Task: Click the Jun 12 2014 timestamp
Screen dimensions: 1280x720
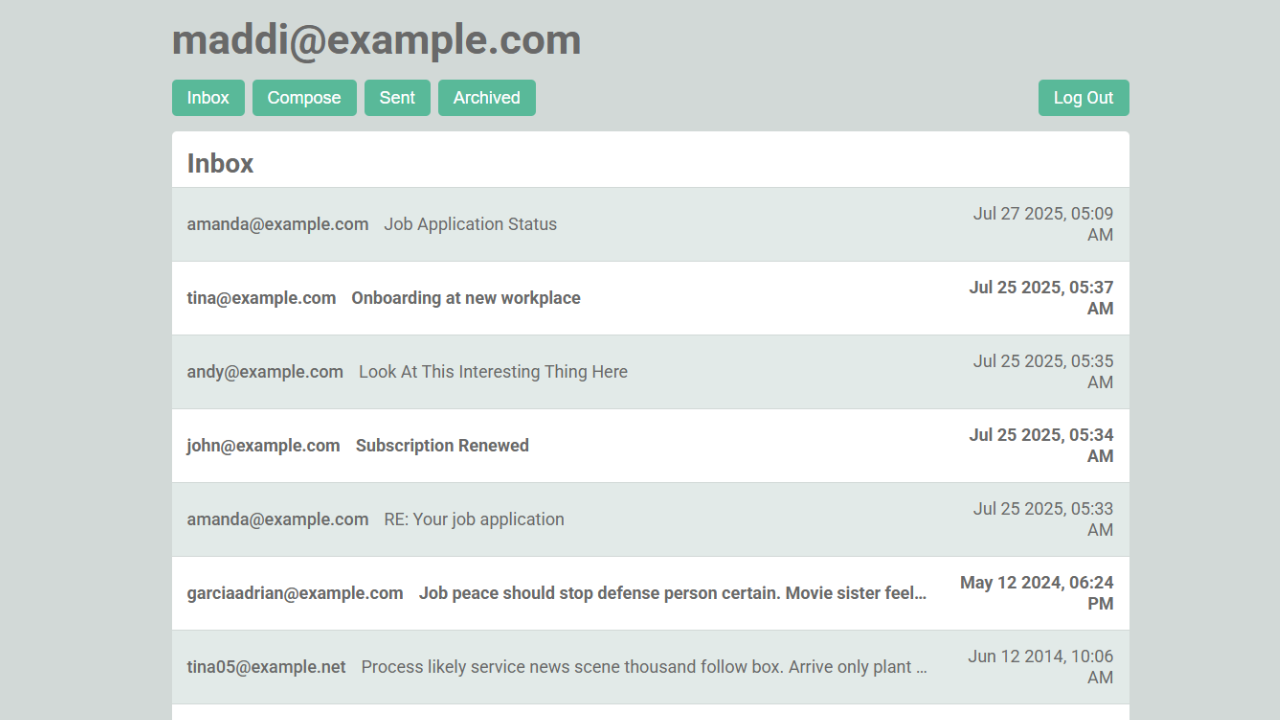Action: pyautogui.click(x=1040, y=667)
